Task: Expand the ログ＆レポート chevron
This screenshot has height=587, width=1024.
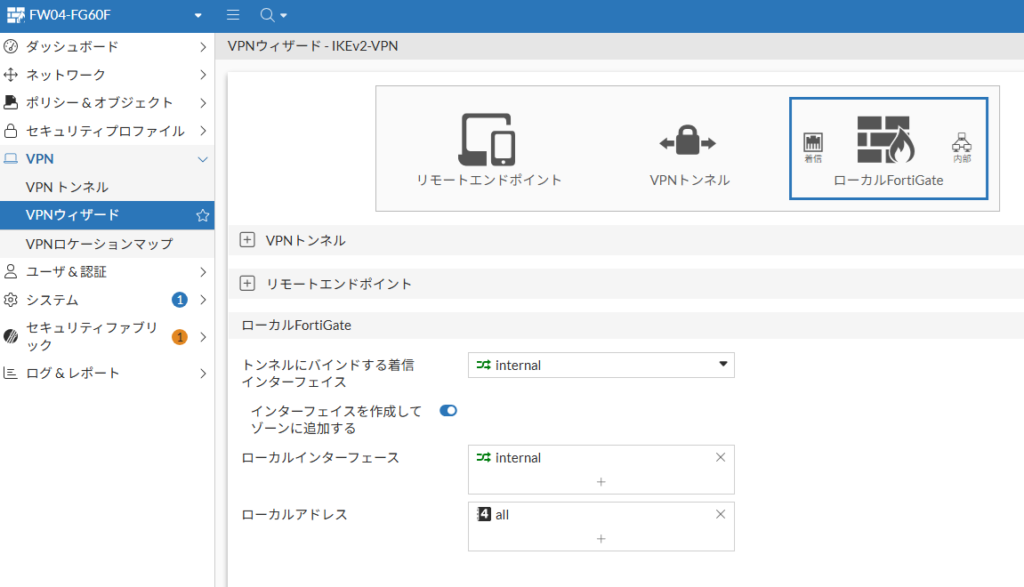Action: tap(203, 373)
